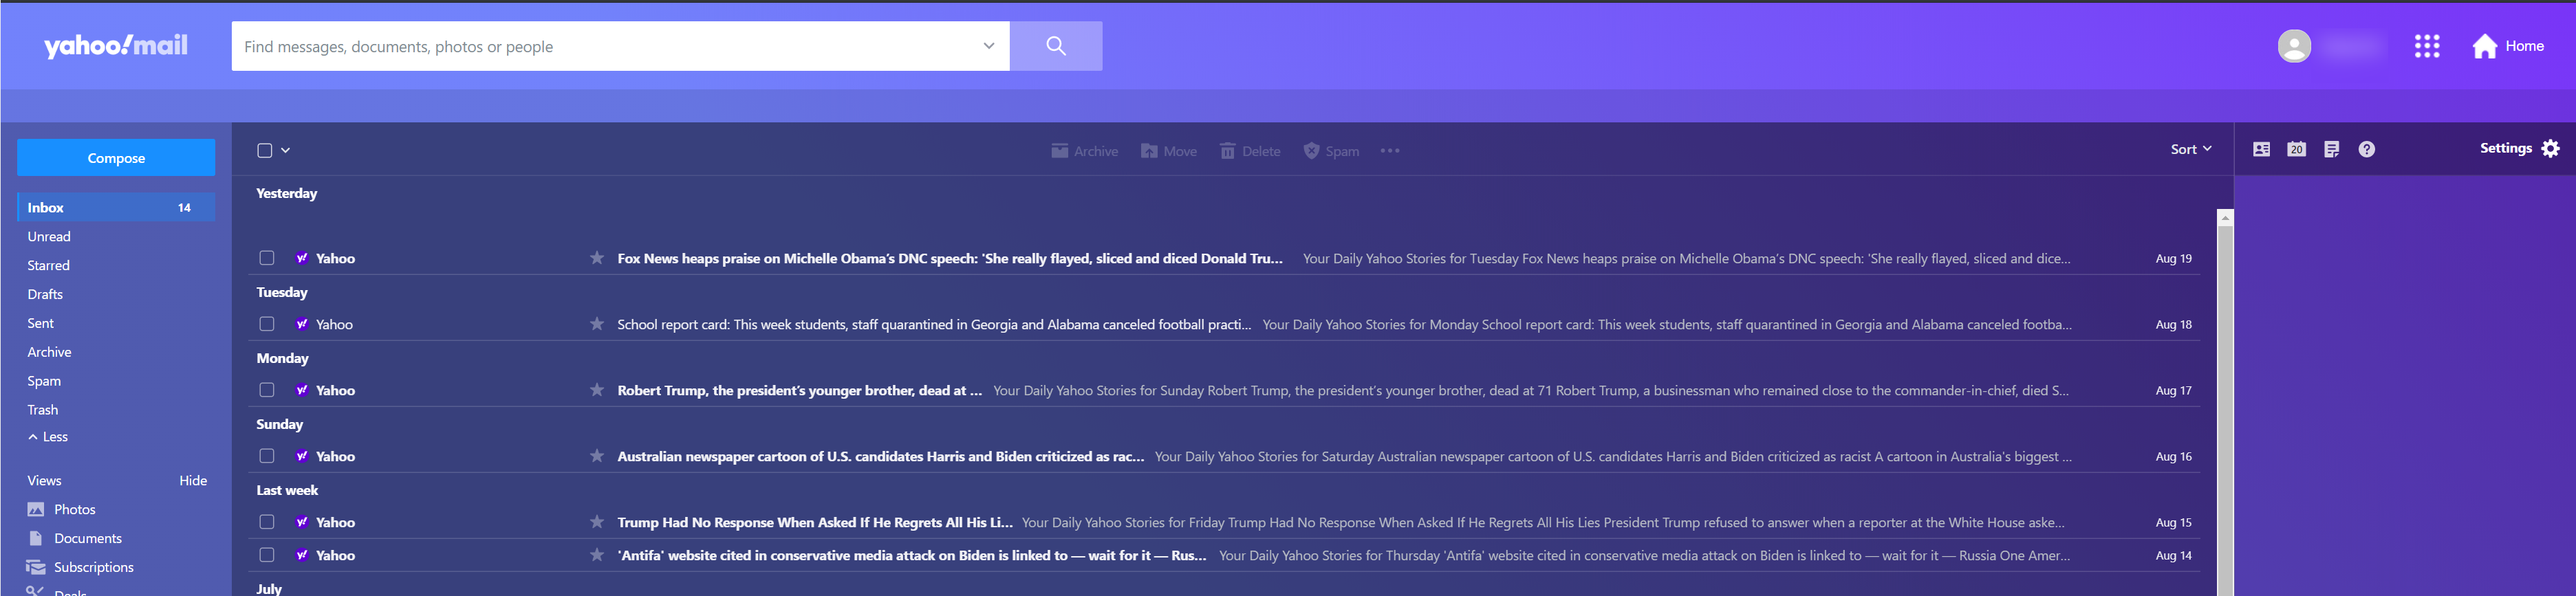Open the Starred folder
Viewport: 2576px width, 596px height.
pos(49,266)
